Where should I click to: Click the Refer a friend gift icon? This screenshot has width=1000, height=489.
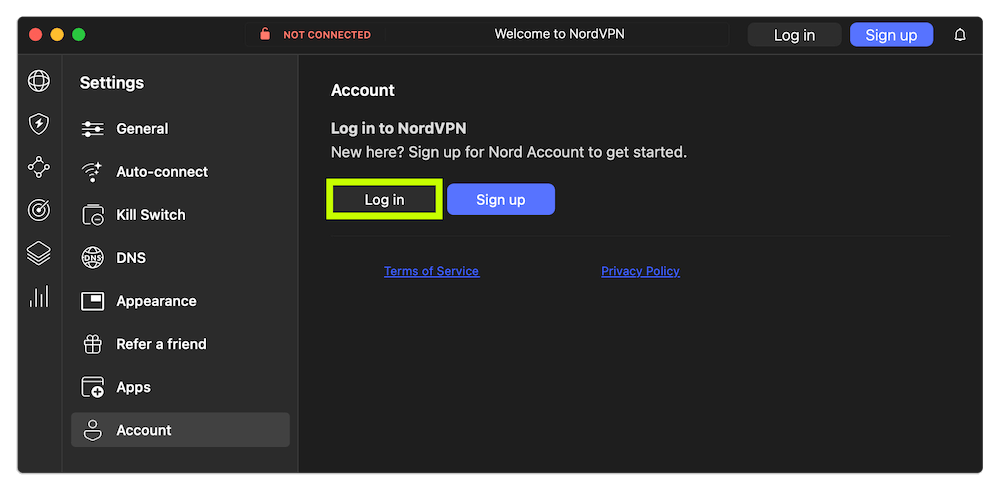pyautogui.click(x=92, y=344)
